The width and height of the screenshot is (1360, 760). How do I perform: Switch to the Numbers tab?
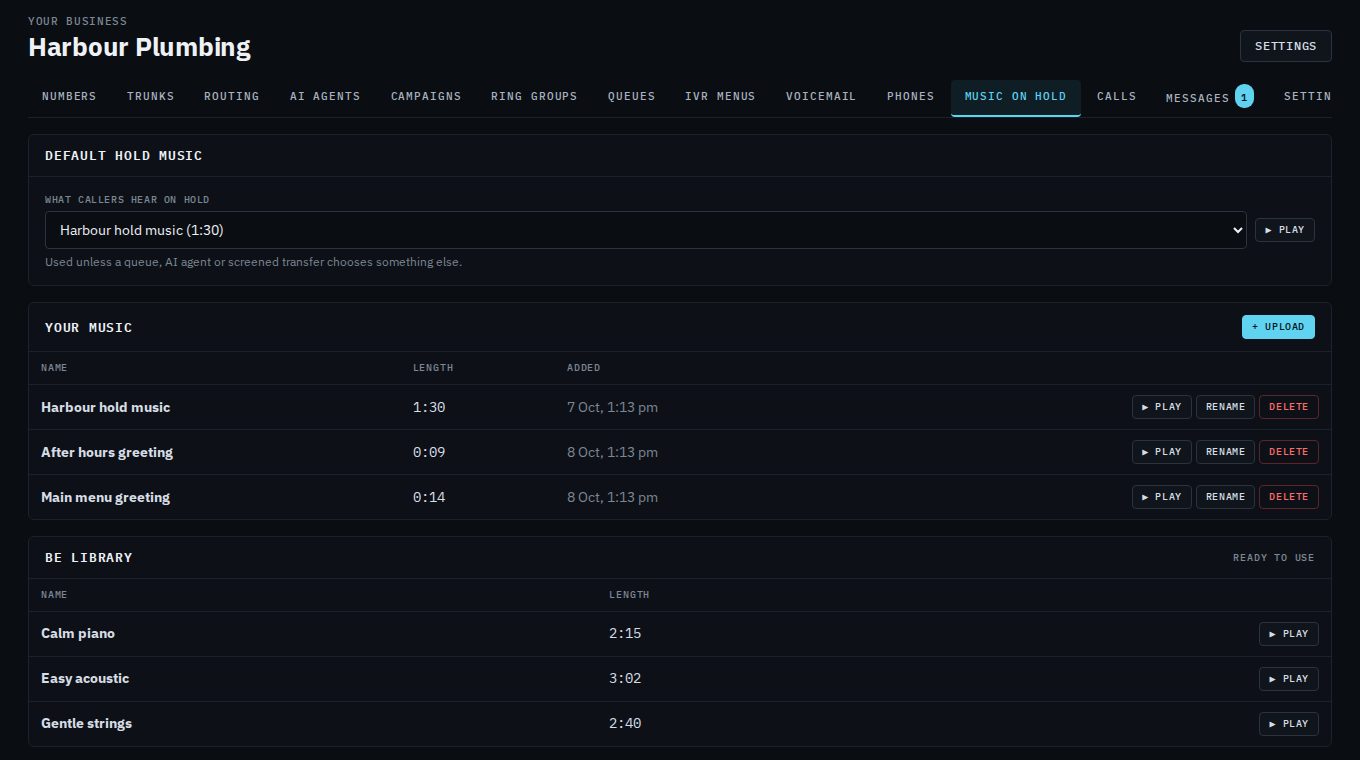[69, 97]
